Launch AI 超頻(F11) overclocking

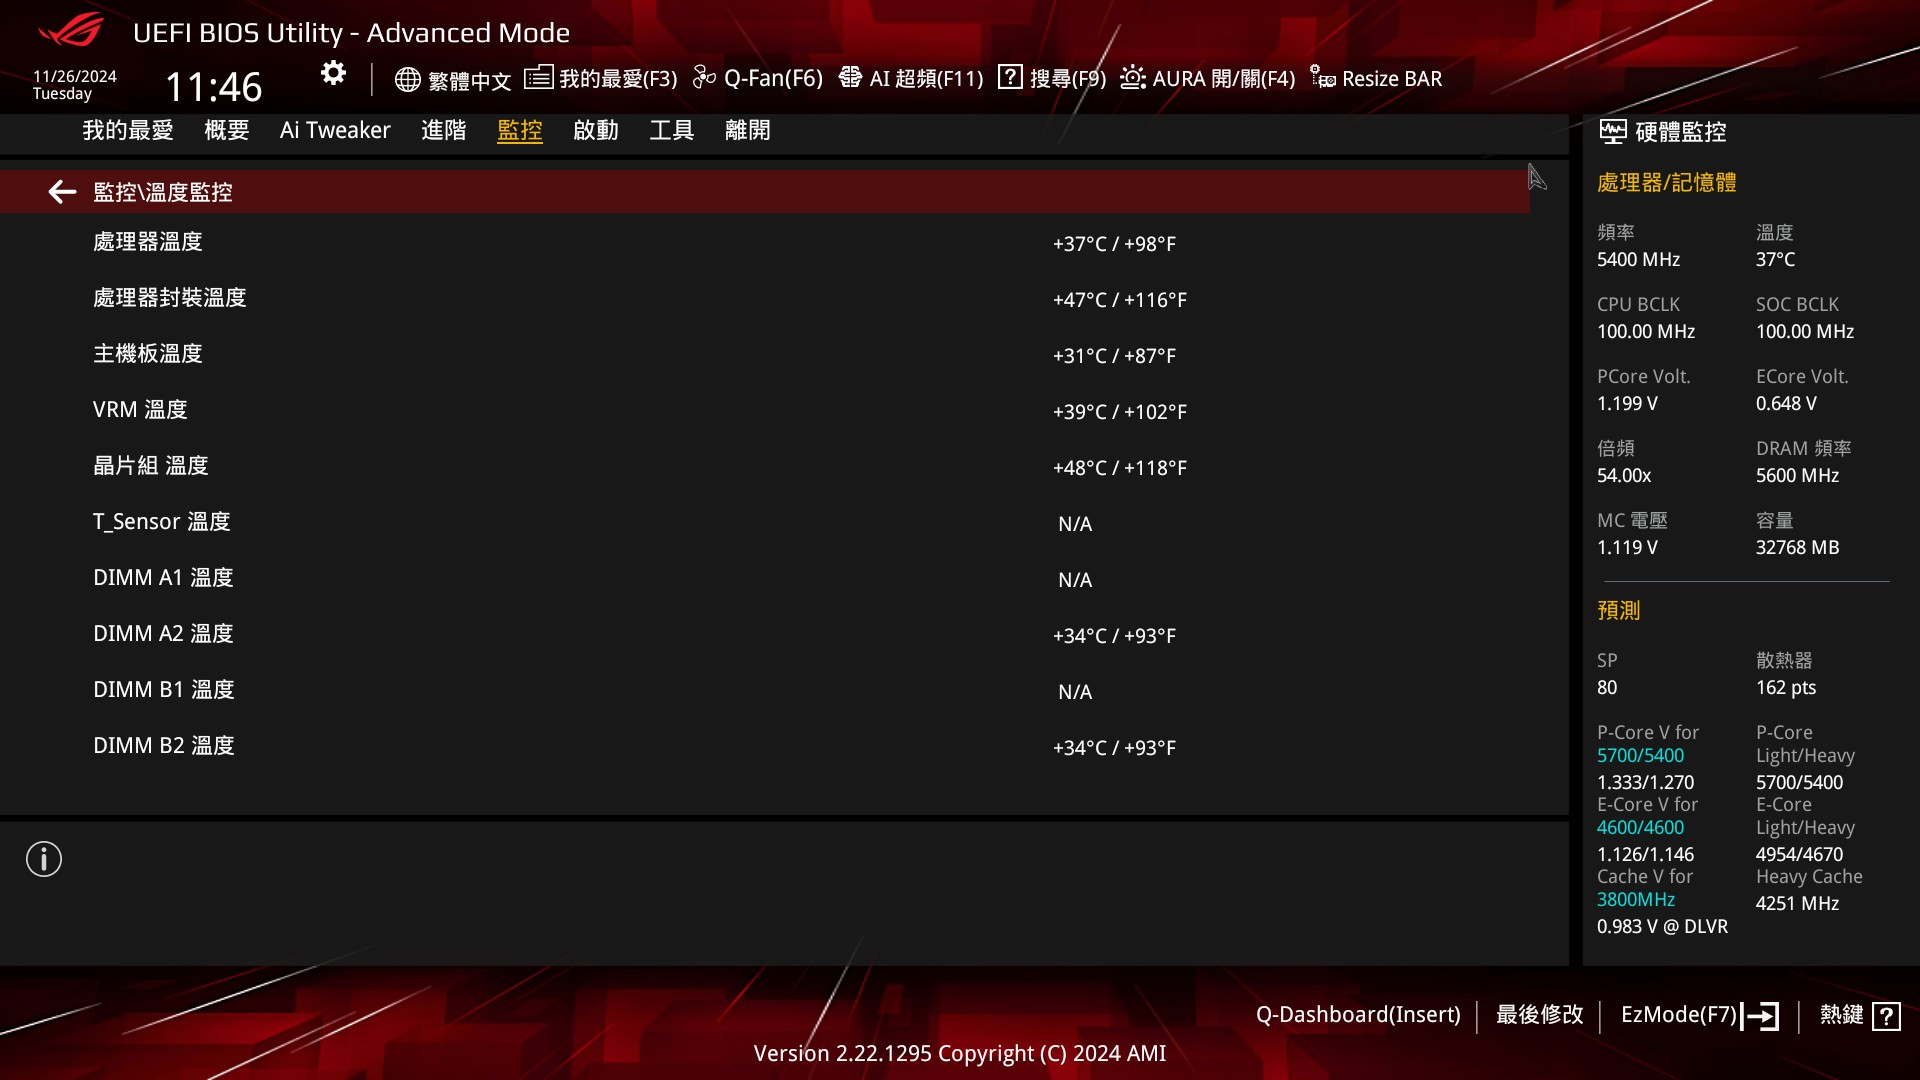[x=911, y=78]
